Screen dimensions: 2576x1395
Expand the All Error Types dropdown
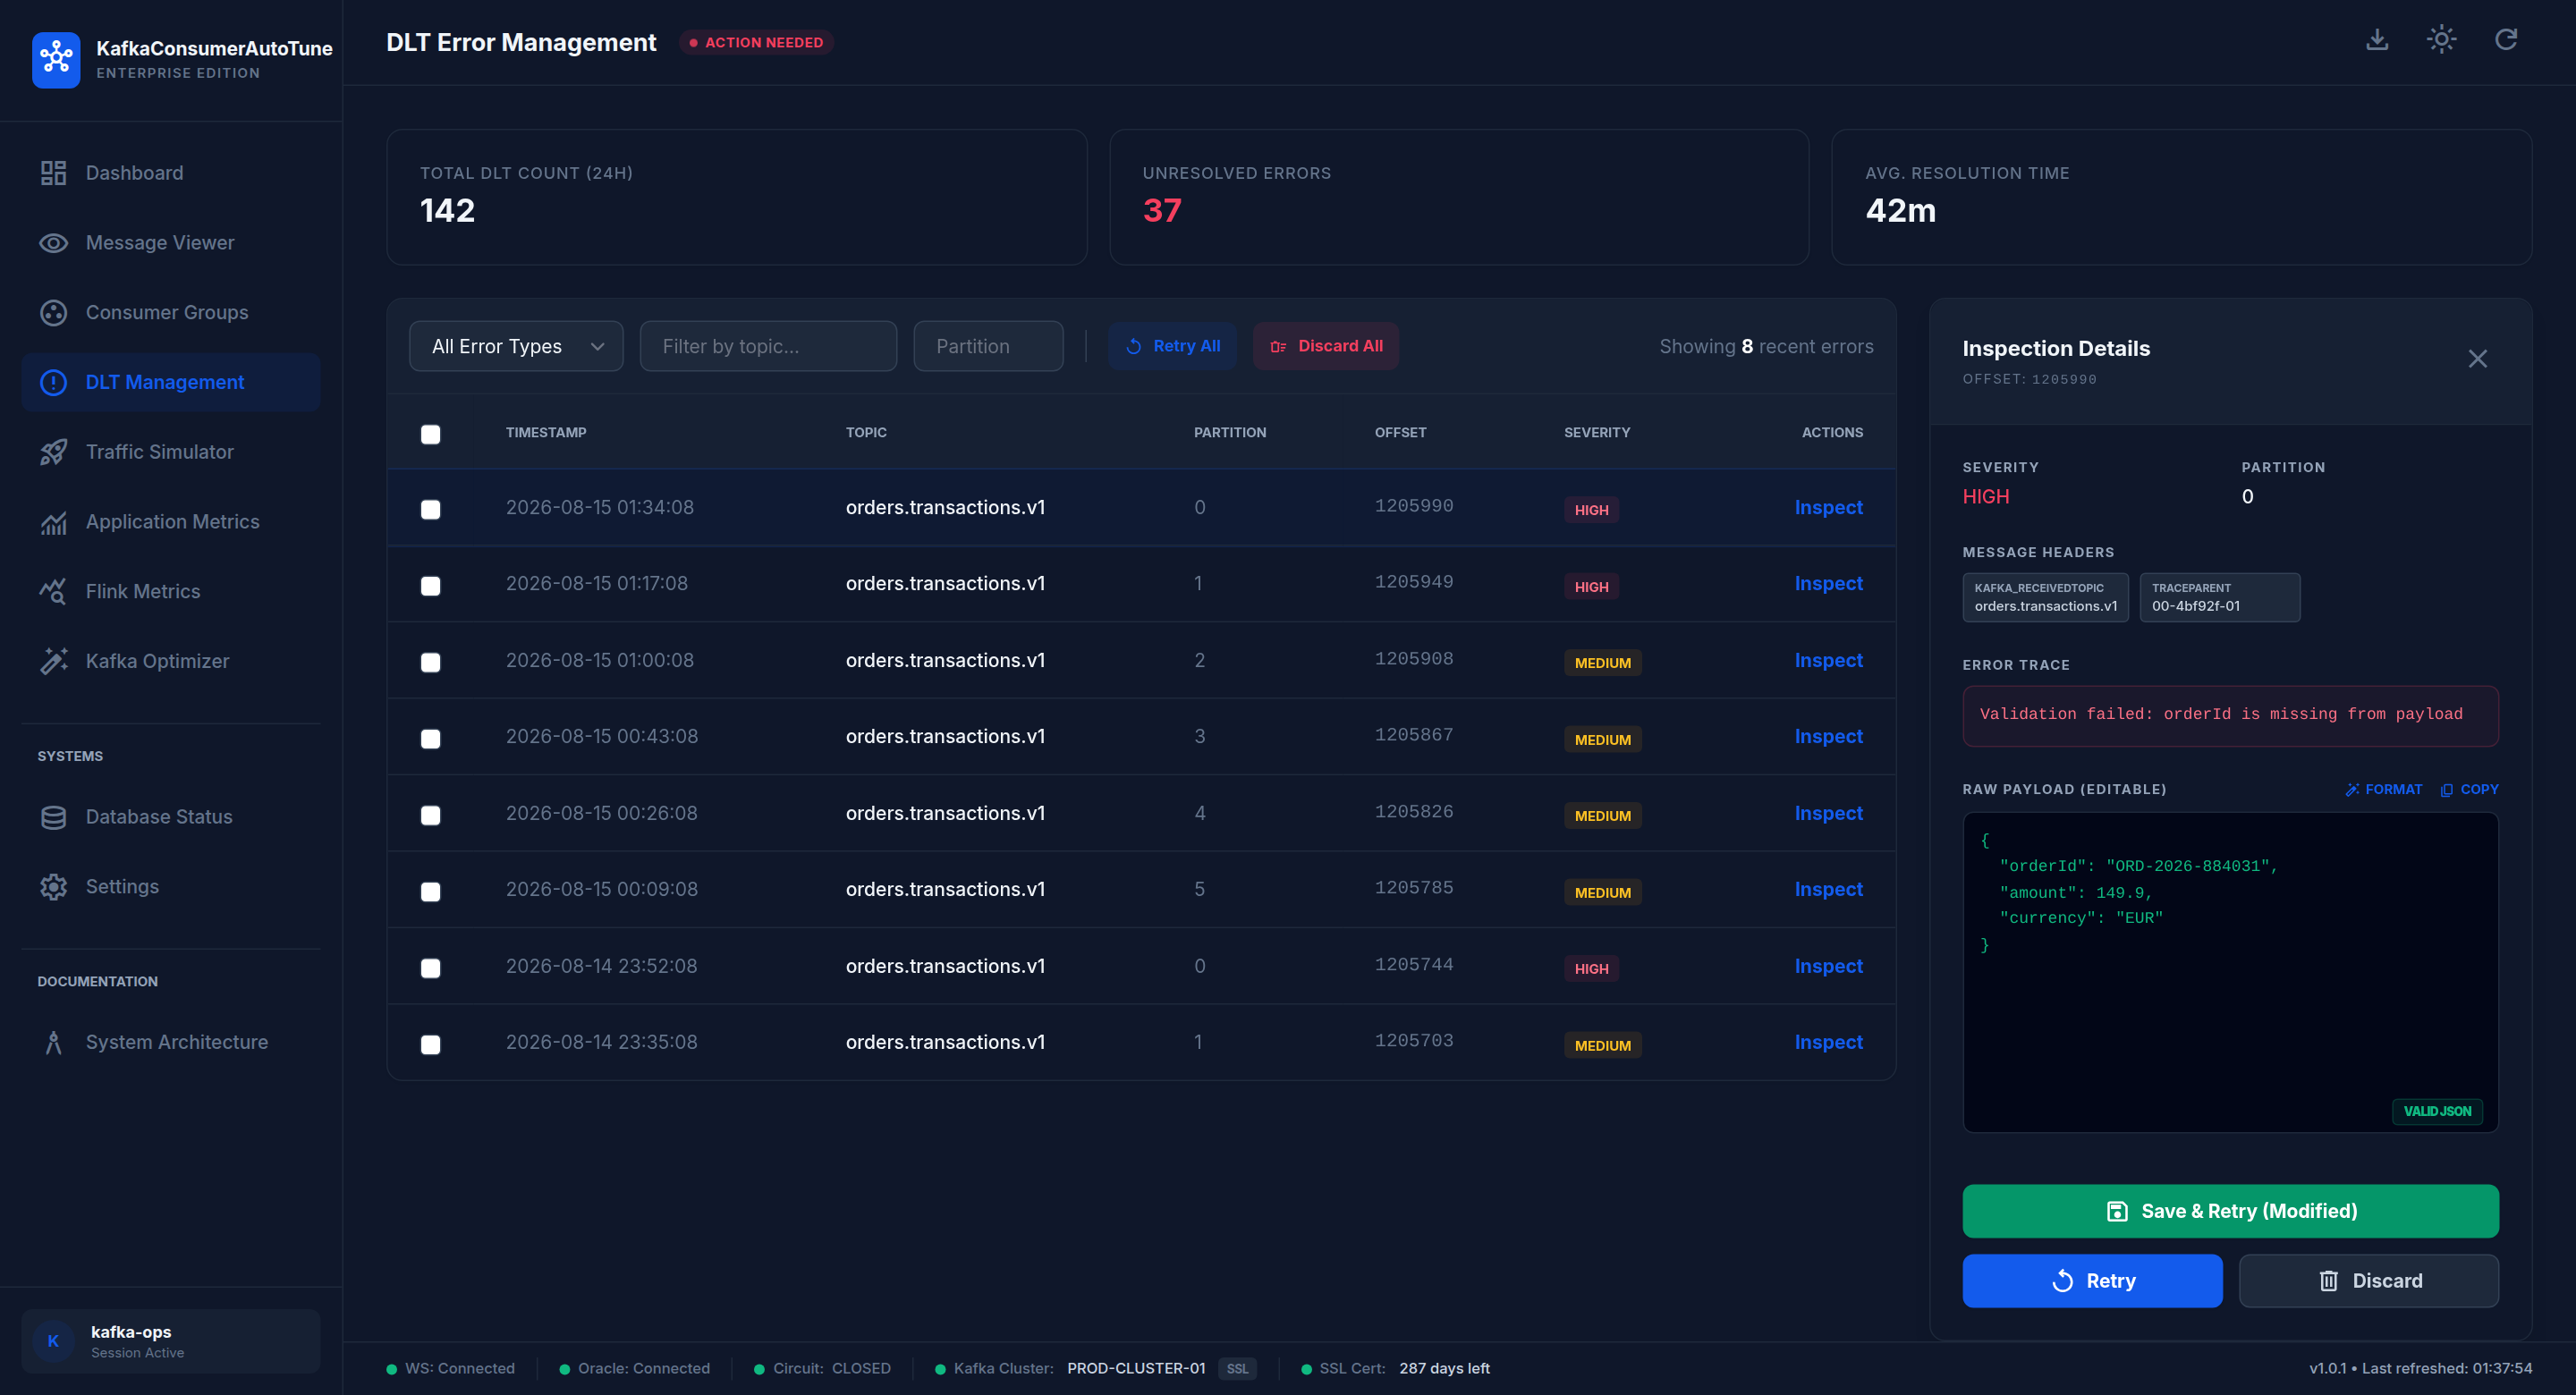pos(516,346)
